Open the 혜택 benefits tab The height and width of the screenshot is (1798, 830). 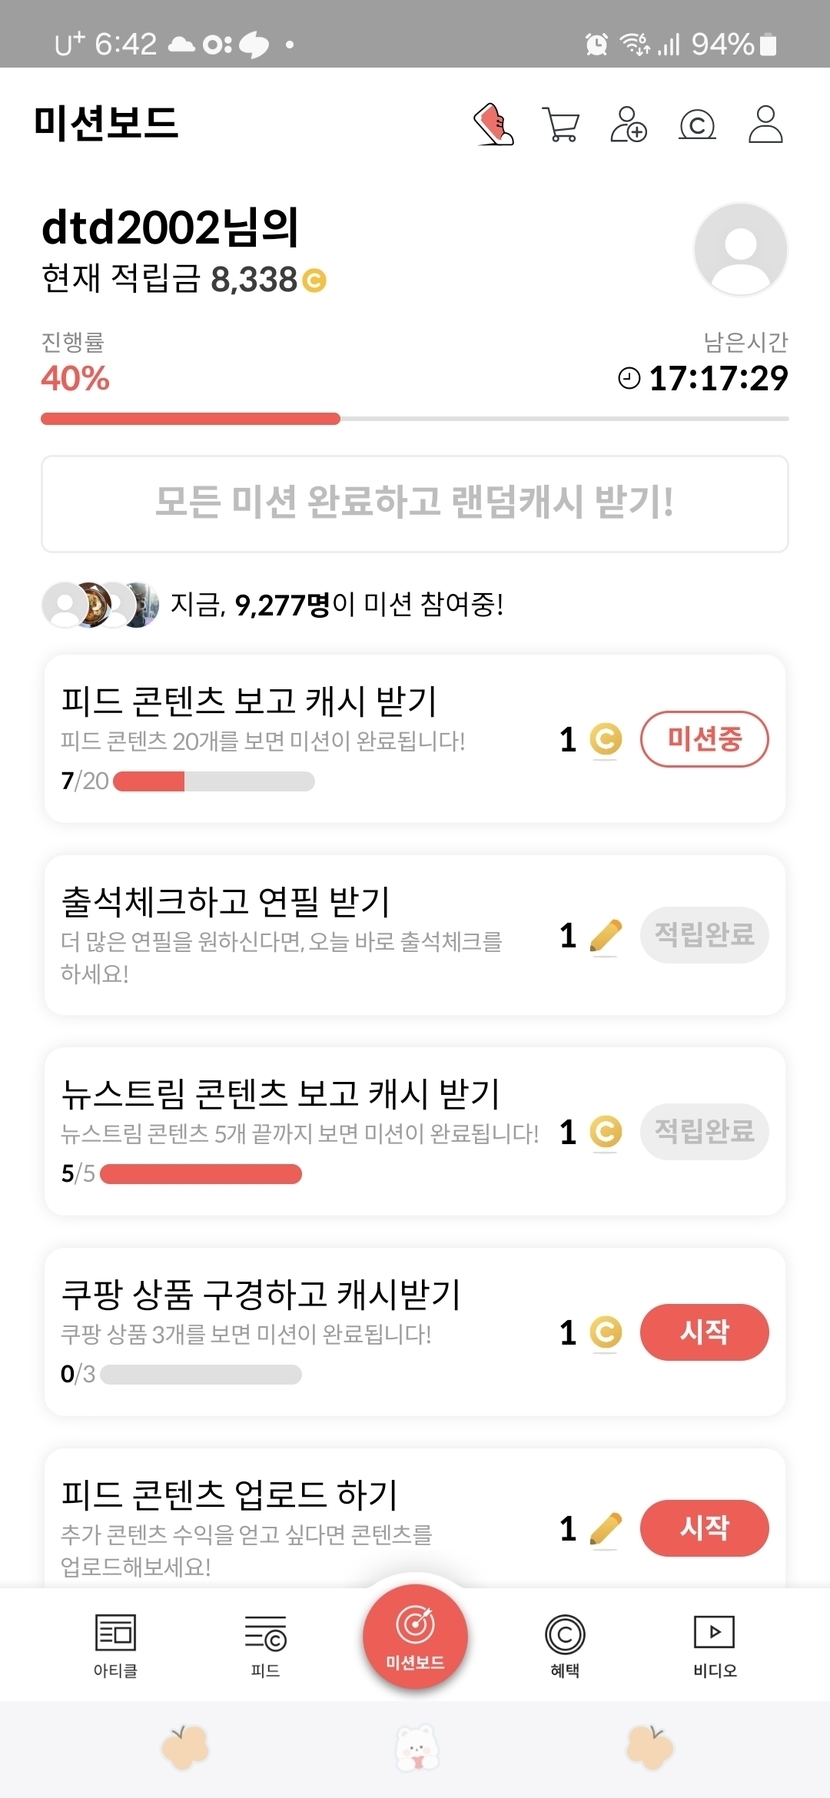(565, 1645)
